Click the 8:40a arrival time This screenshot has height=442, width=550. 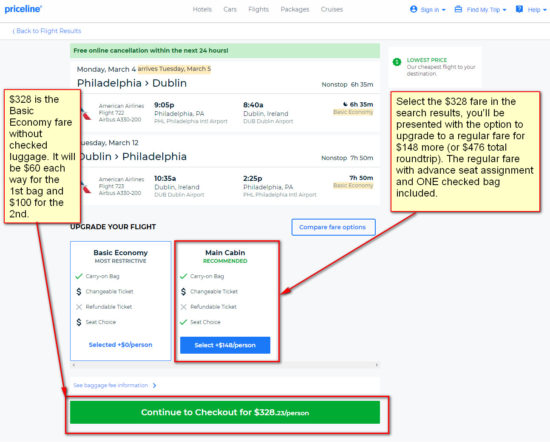[x=253, y=105]
